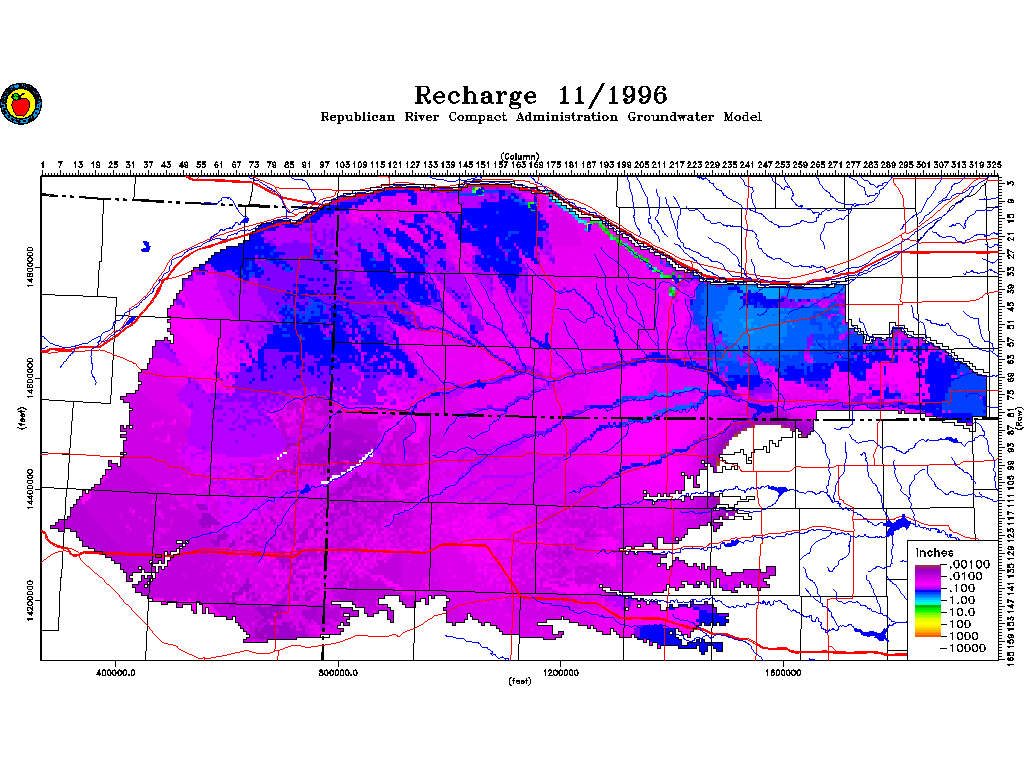Click the "1200000" x-axis tick label
This screenshot has height=768, width=1024.
562,671
